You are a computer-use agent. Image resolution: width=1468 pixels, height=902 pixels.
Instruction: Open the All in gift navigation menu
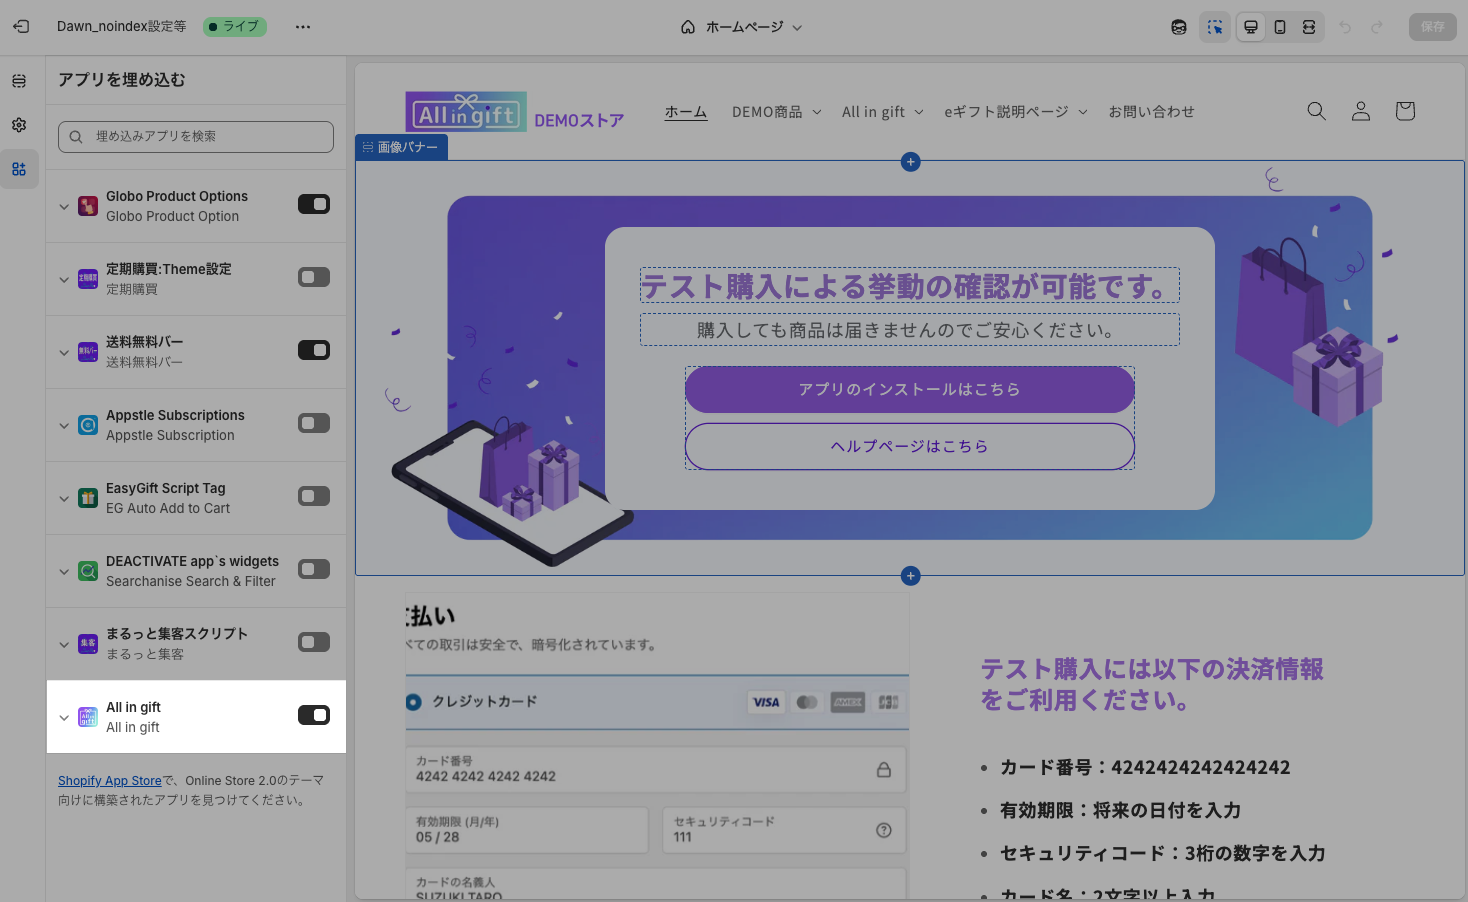pyautogui.click(x=883, y=112)
